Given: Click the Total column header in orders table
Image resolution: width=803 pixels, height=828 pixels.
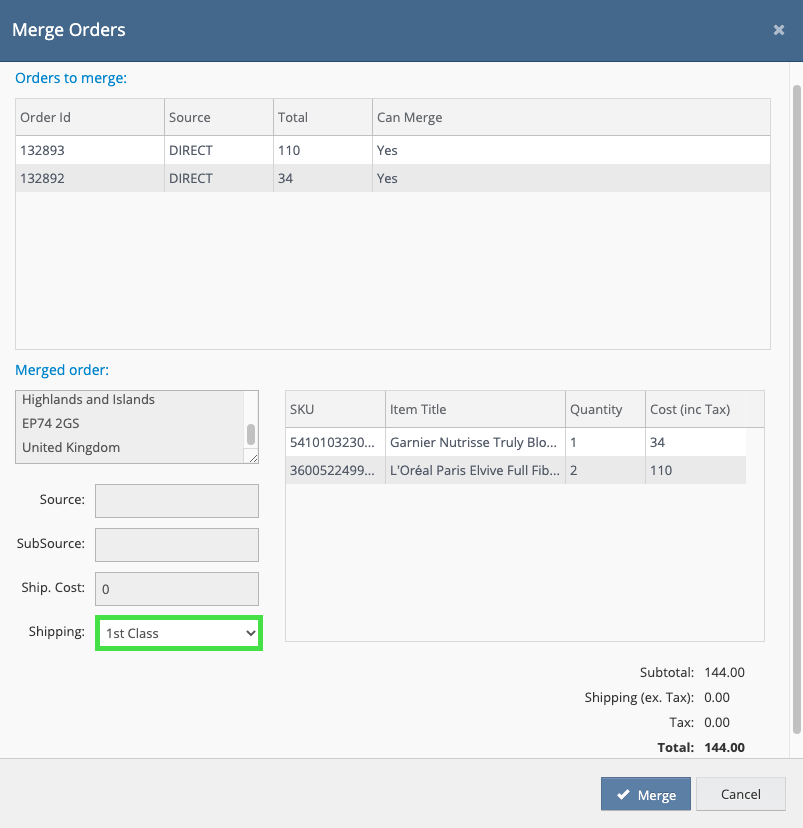Looking at the screenshot, I should click(322, 117).
